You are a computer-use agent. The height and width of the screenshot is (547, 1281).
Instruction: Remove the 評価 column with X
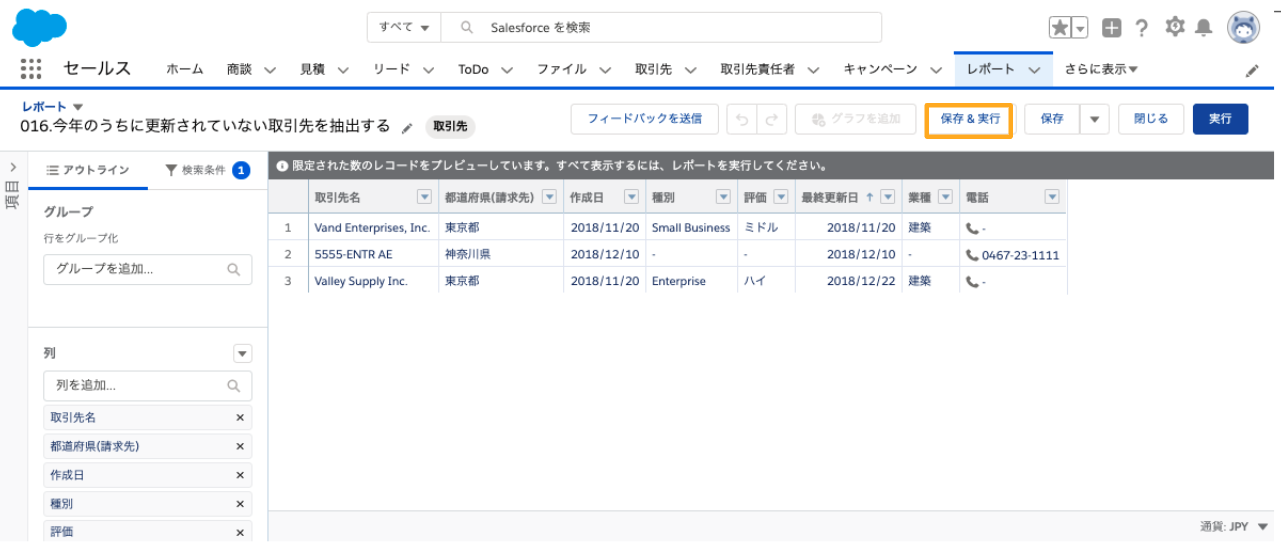(x=240, y=534)
